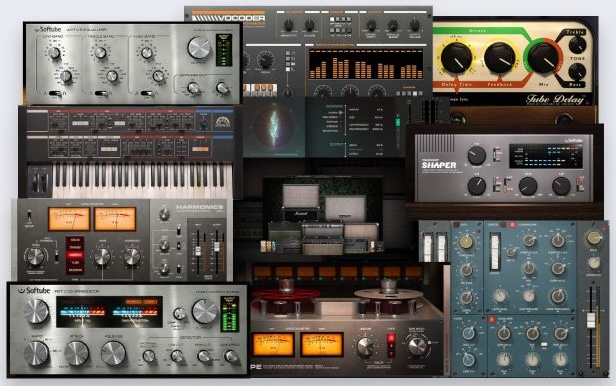
Task: Click the LED level display on Transient Shaper
Action: click(546, 155)
